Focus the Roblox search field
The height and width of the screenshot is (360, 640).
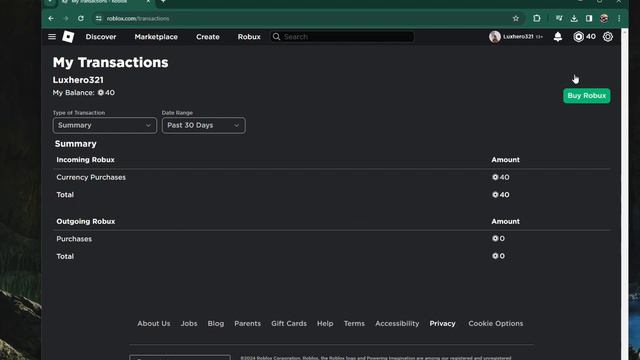point(342,37)
